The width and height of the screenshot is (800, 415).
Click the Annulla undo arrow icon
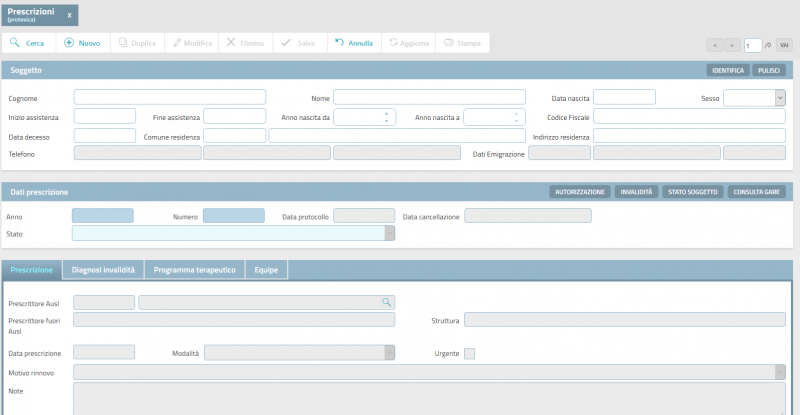click(x=339, y=43)
